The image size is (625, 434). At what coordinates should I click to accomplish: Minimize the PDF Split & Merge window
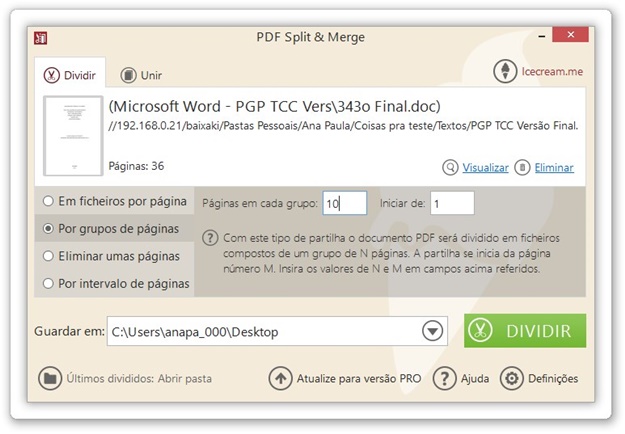541,36
